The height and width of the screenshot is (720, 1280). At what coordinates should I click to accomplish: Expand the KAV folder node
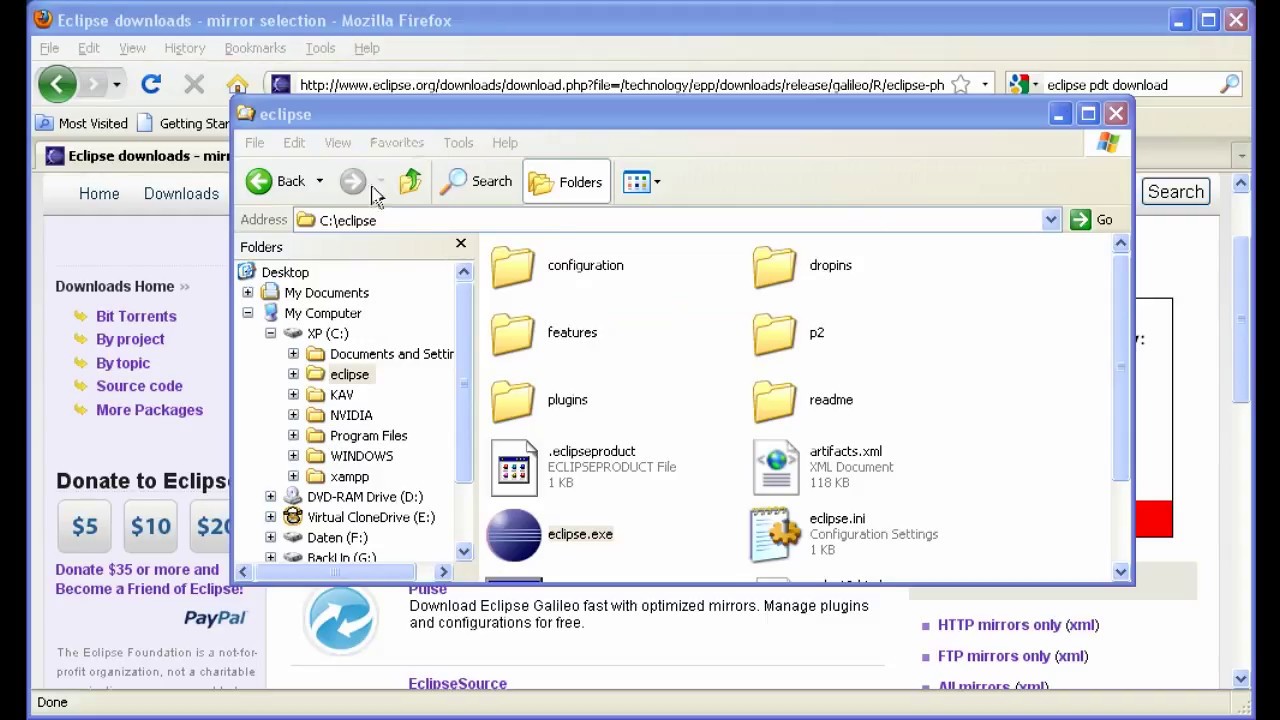coord(293,395)
